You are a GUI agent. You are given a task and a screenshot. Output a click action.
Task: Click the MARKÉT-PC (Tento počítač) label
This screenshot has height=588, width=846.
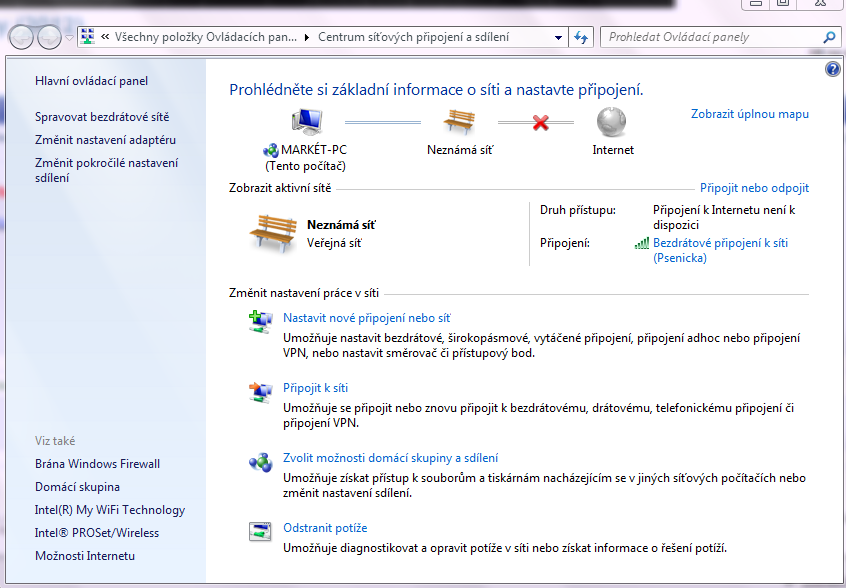pyautogui.click(x=305, y=158)
